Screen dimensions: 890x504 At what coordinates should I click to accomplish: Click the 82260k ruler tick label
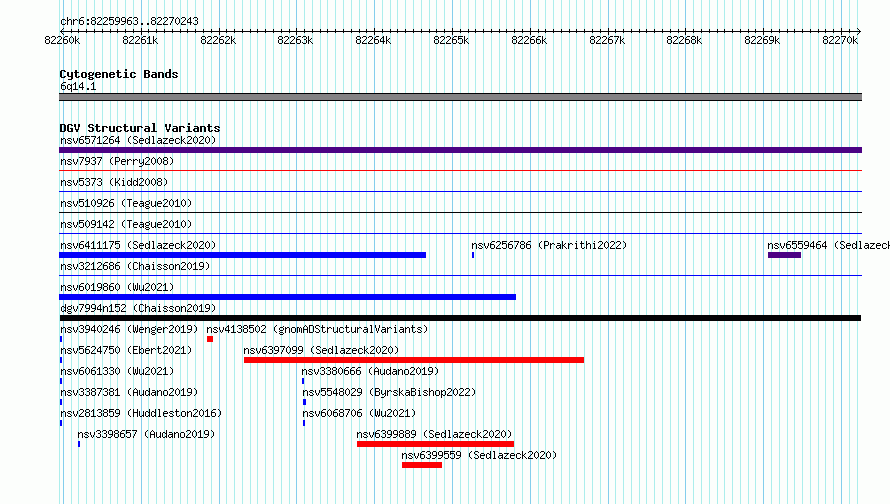pyautogui.click(x=62, y=40)
